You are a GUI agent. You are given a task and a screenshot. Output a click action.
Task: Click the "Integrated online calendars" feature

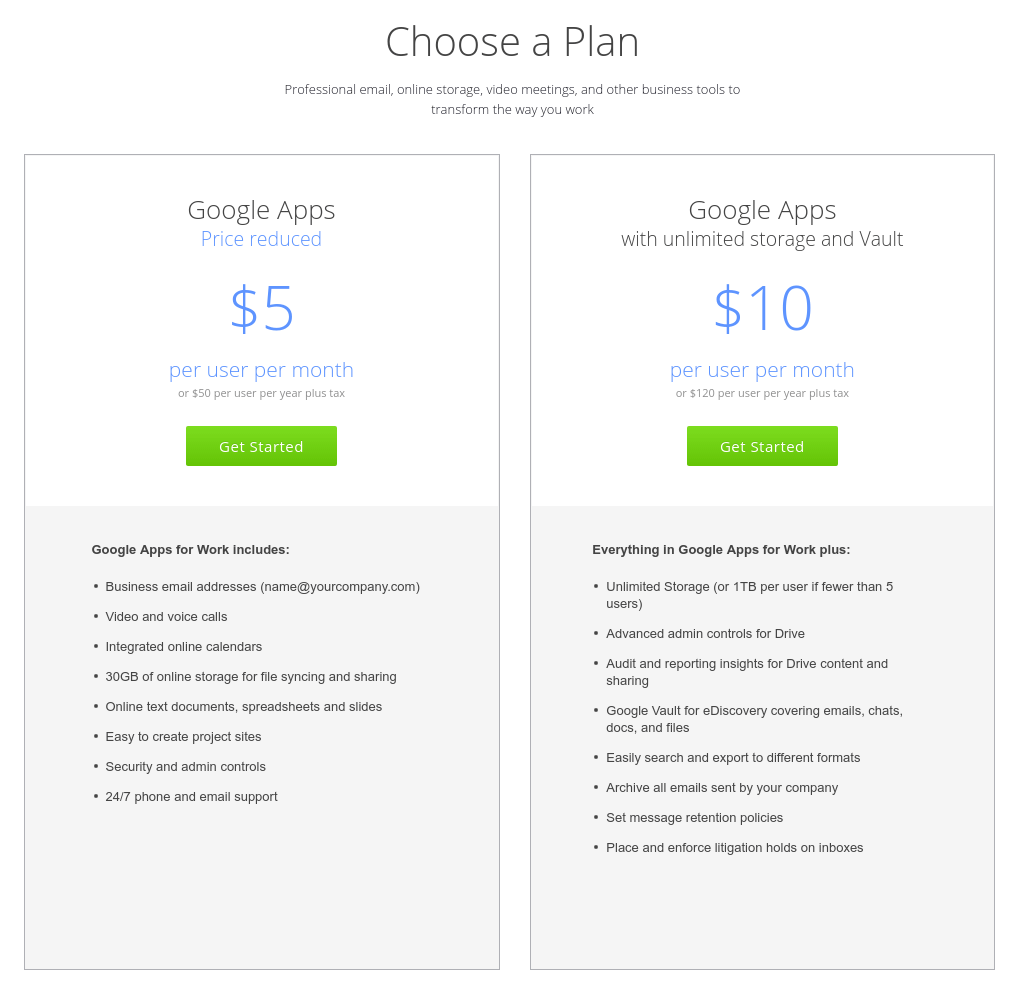tap(184, 647)
